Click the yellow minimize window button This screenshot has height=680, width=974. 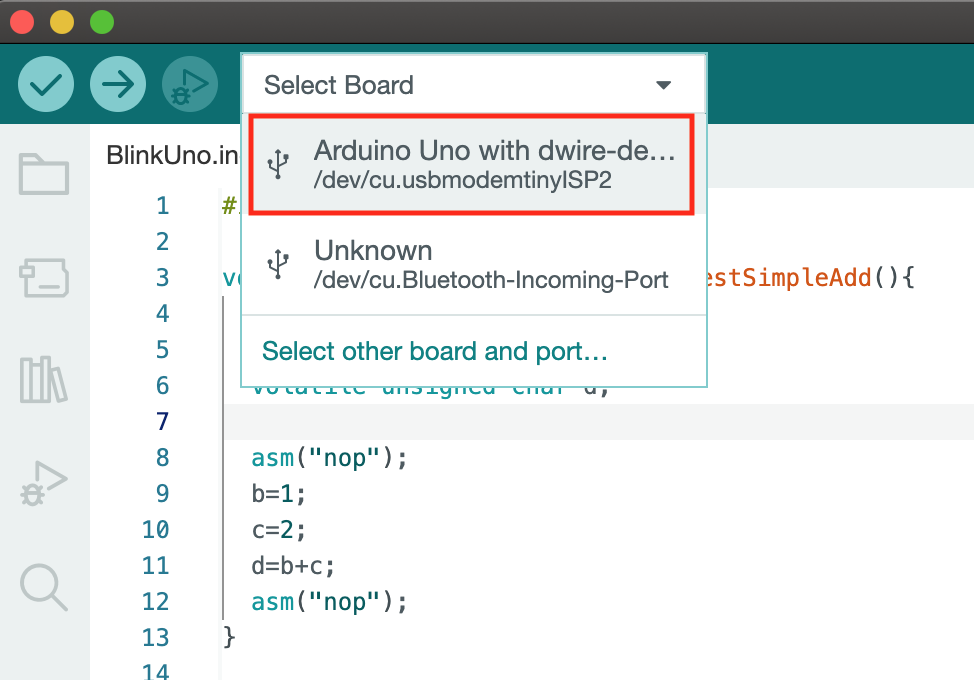[62, 22]
